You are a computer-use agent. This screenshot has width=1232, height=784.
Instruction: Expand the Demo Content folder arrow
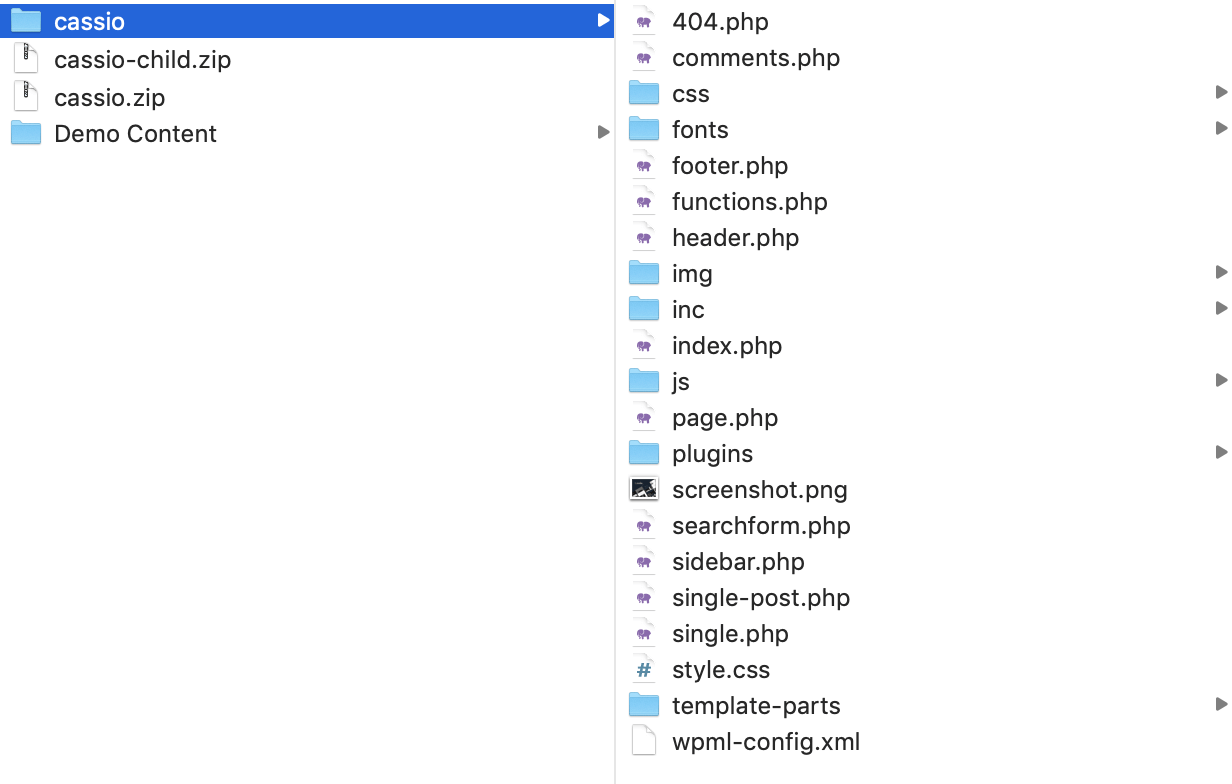click(x=603, y=132)
